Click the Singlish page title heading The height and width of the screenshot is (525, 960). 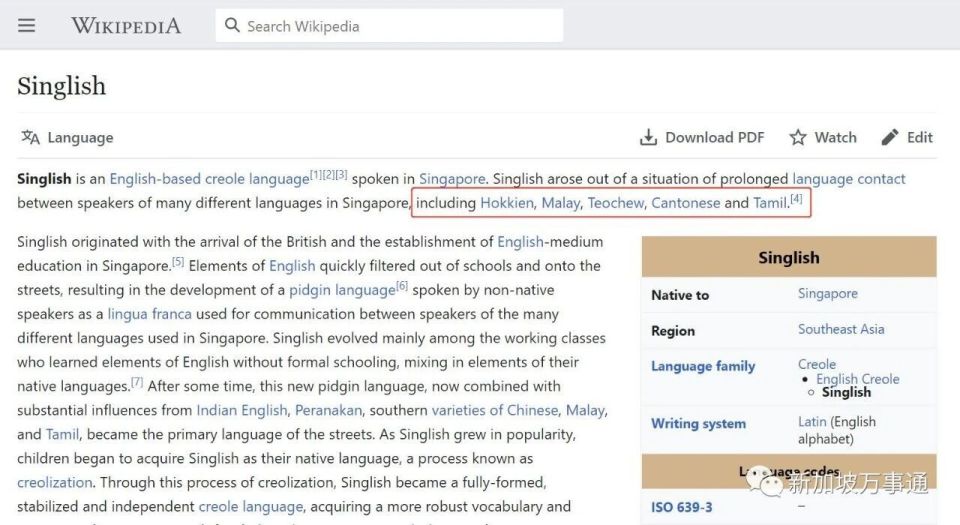coord(61,86)
